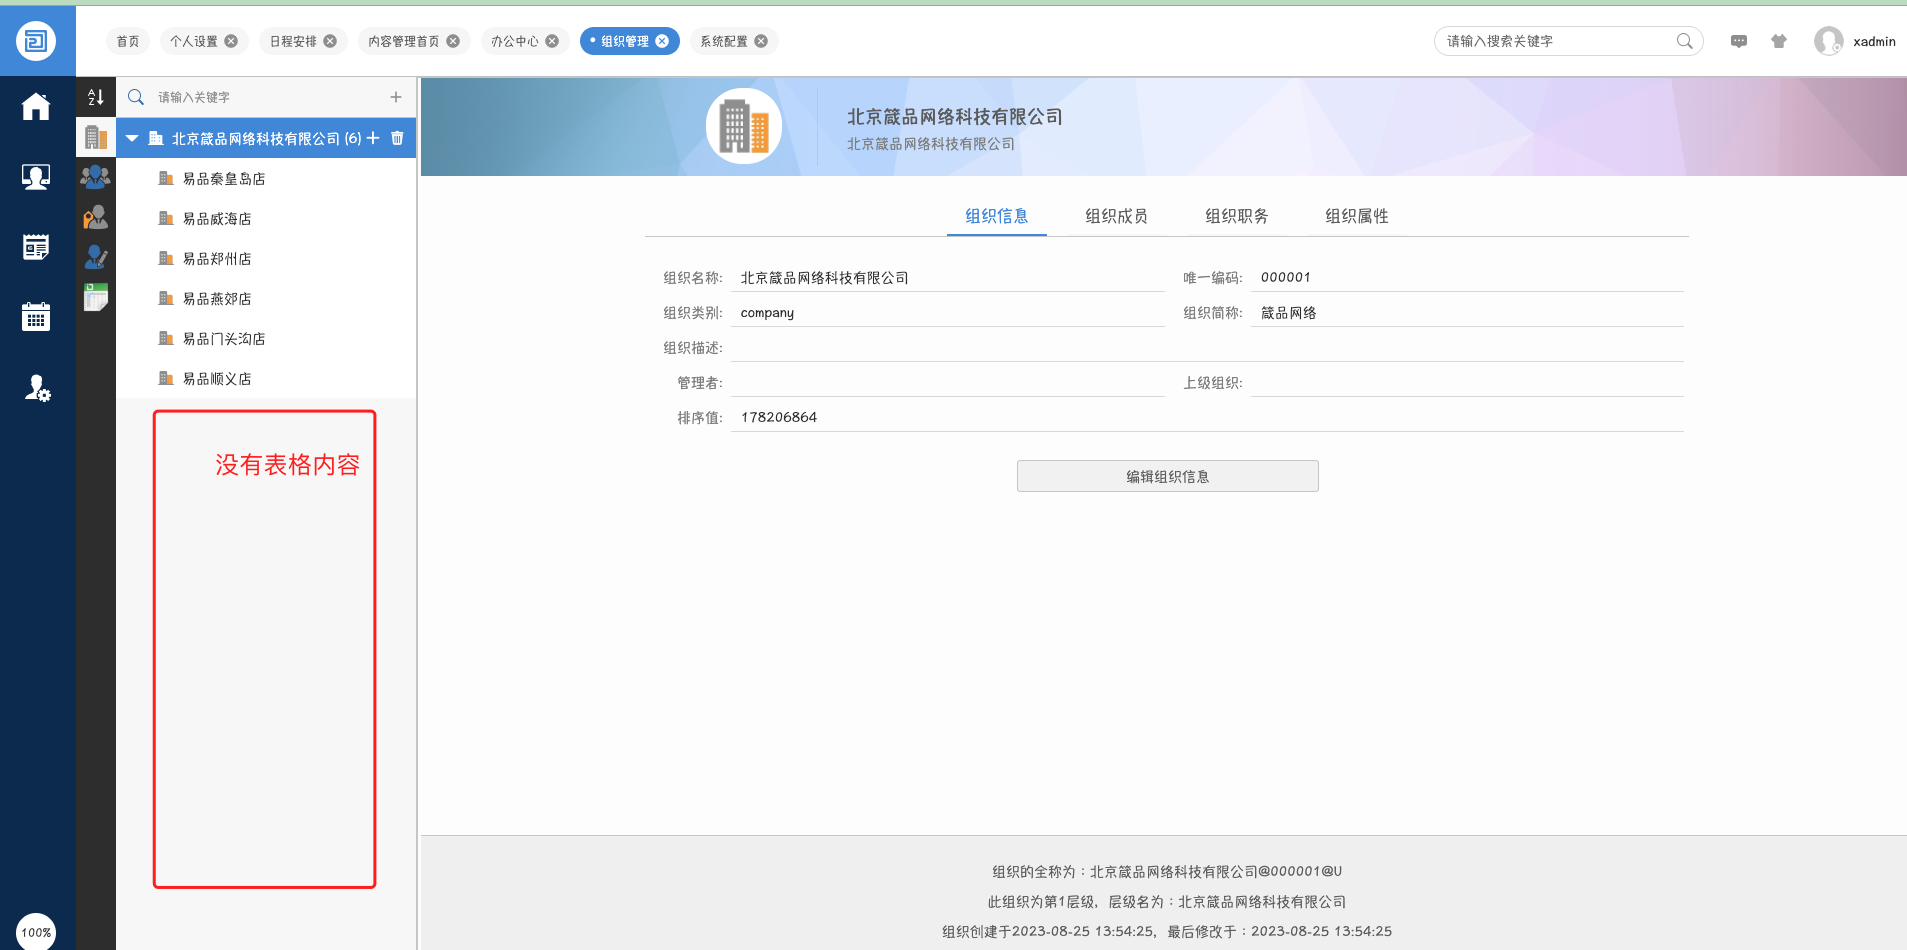Click the plus icon on the company row
The image size is (1907, 950).
[x=373, y=138]
